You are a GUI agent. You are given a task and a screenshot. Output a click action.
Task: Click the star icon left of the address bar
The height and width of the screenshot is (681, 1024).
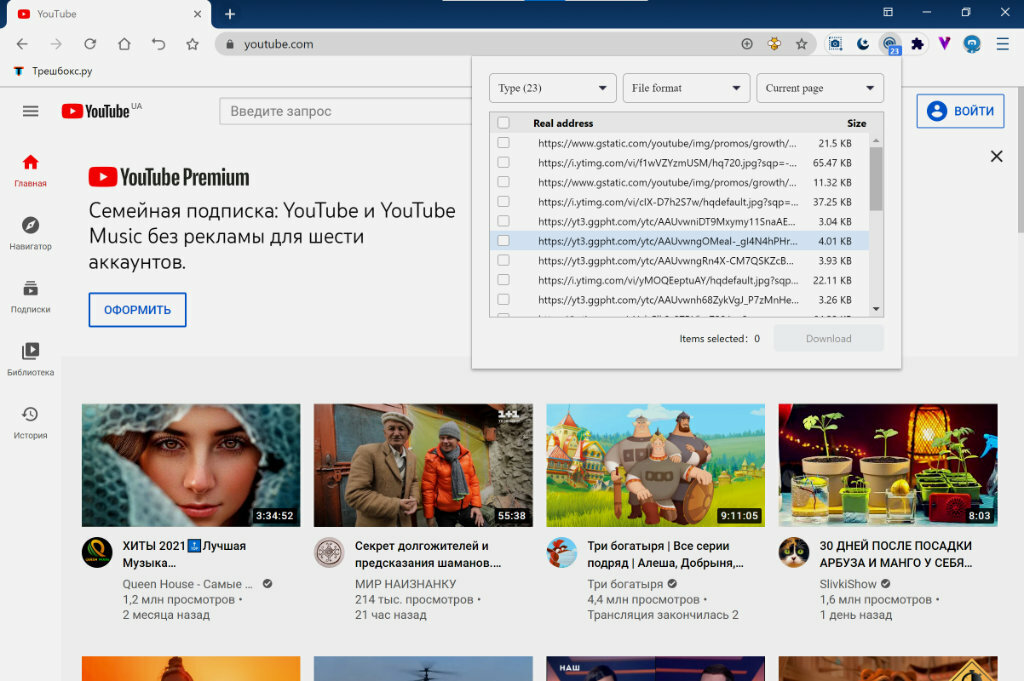(x=192, y=44)
